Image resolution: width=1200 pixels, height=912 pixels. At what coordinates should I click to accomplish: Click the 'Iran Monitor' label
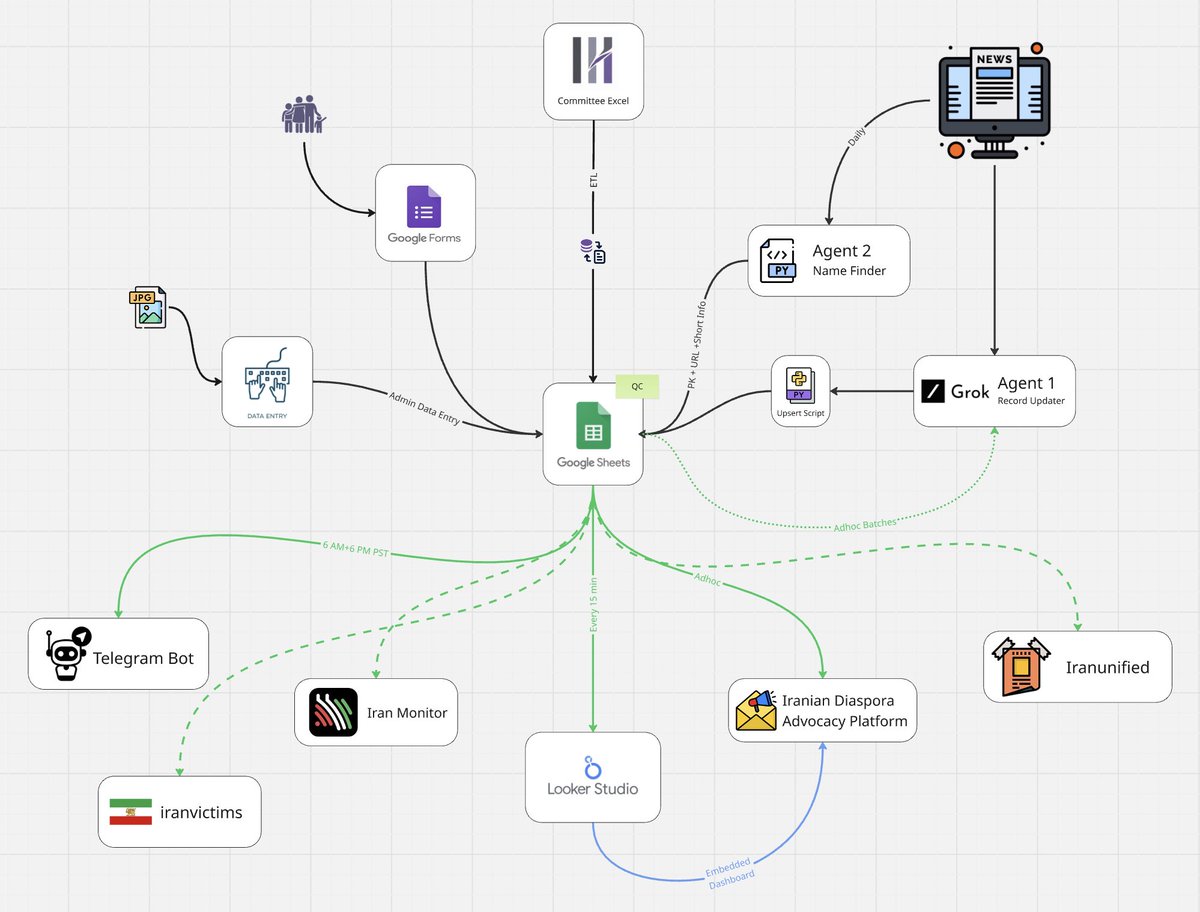407,712
